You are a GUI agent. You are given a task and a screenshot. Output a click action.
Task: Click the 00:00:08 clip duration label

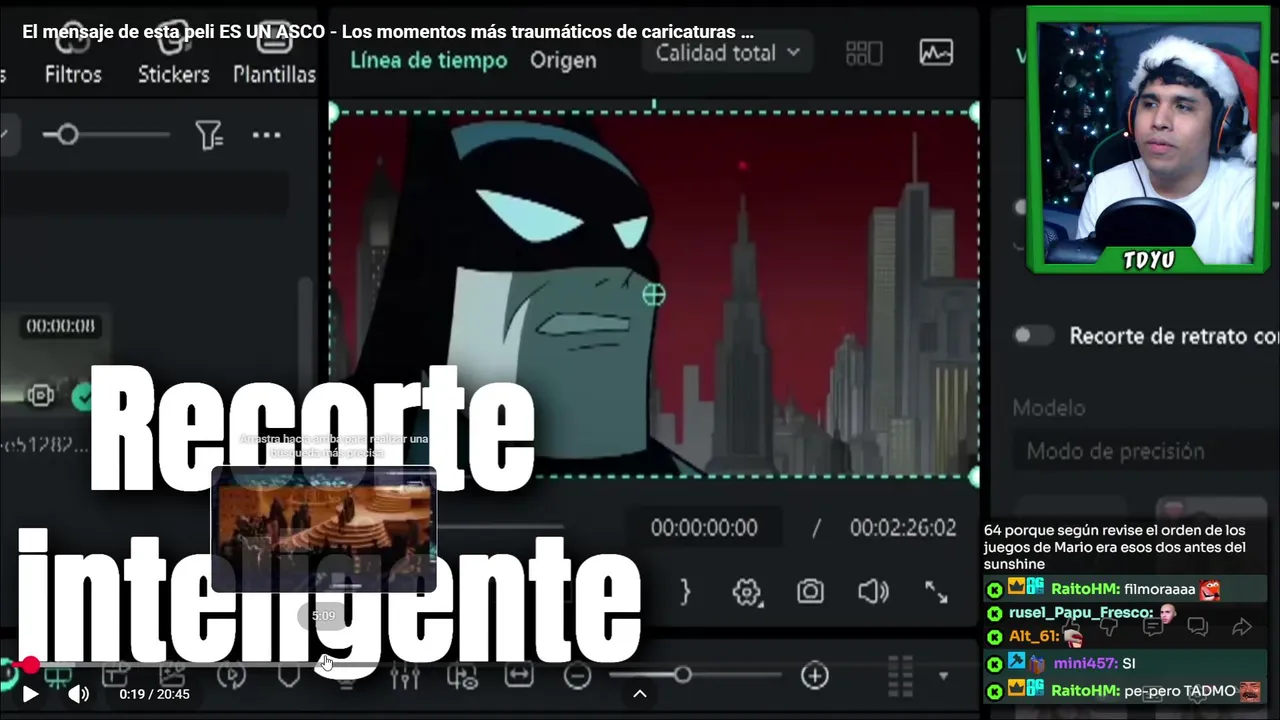click(61, 326)
